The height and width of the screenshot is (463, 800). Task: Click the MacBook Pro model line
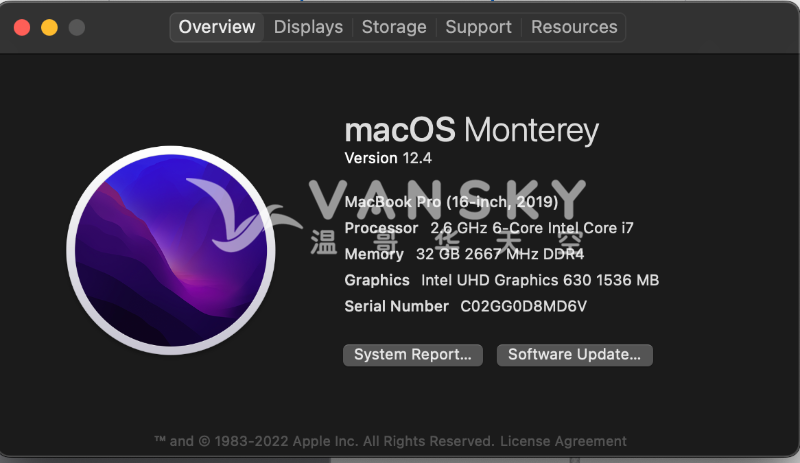coord(452,202)
